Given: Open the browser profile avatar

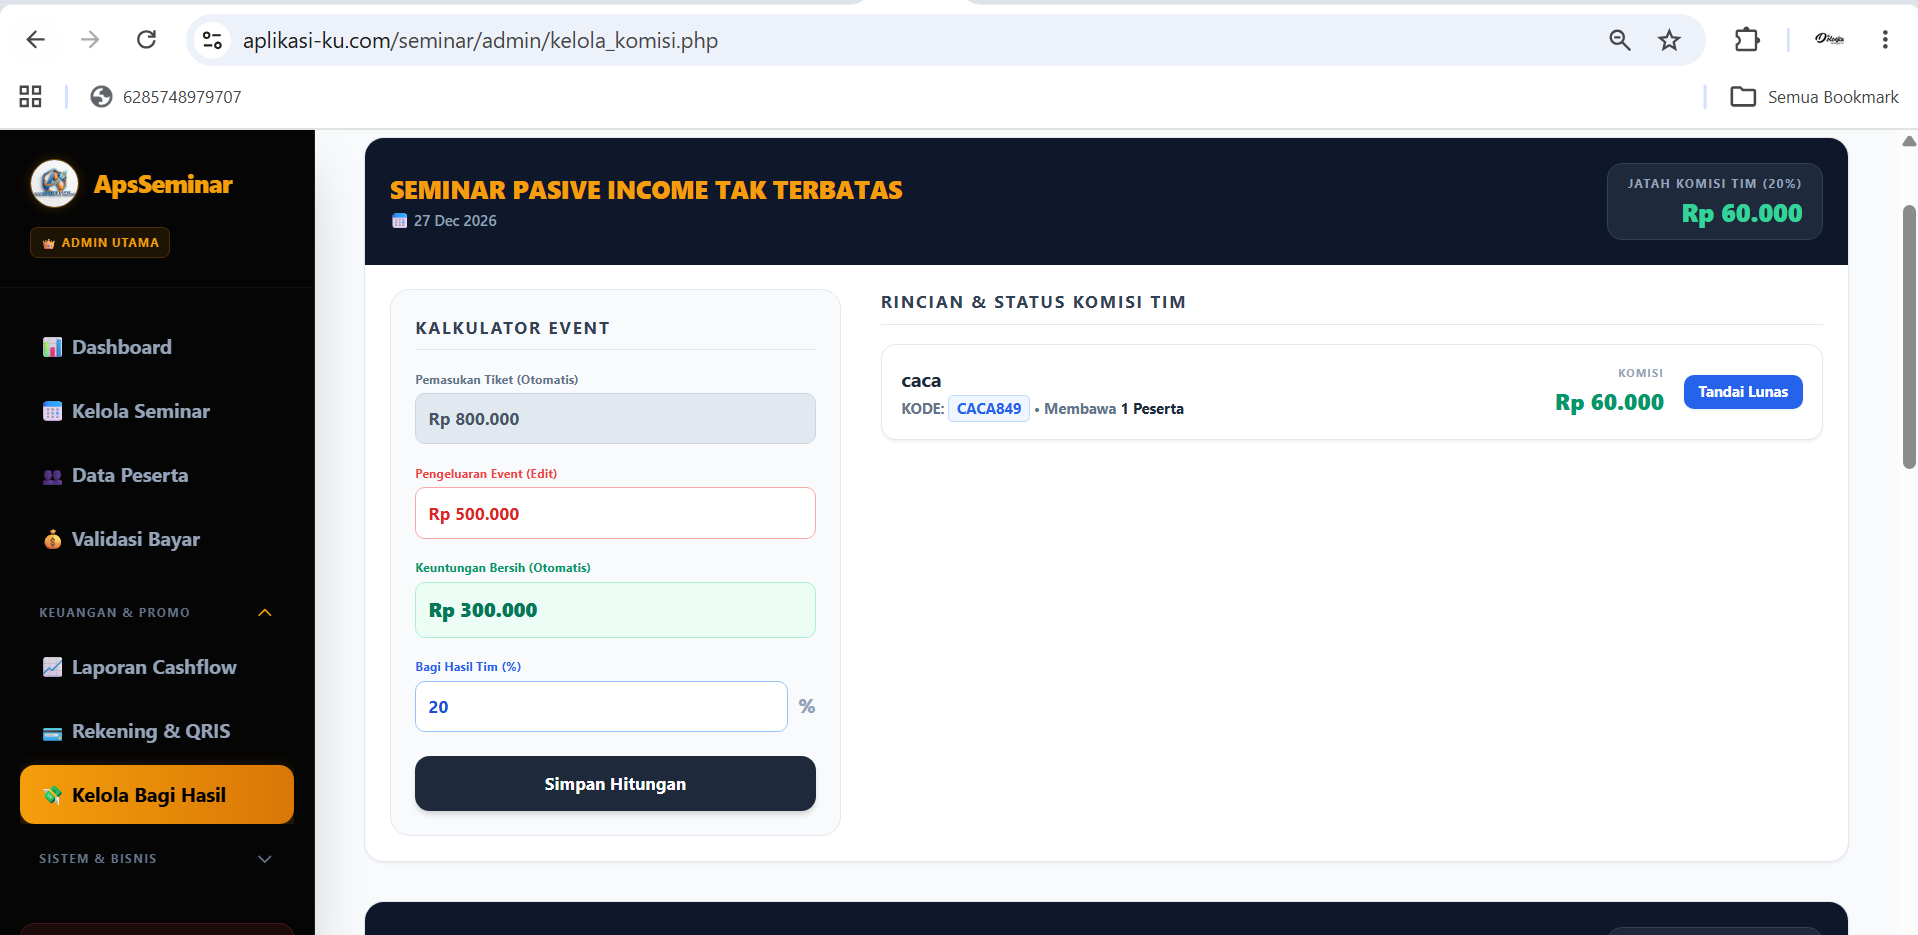Looking at the screenshot, I should tap(1829, 40).
